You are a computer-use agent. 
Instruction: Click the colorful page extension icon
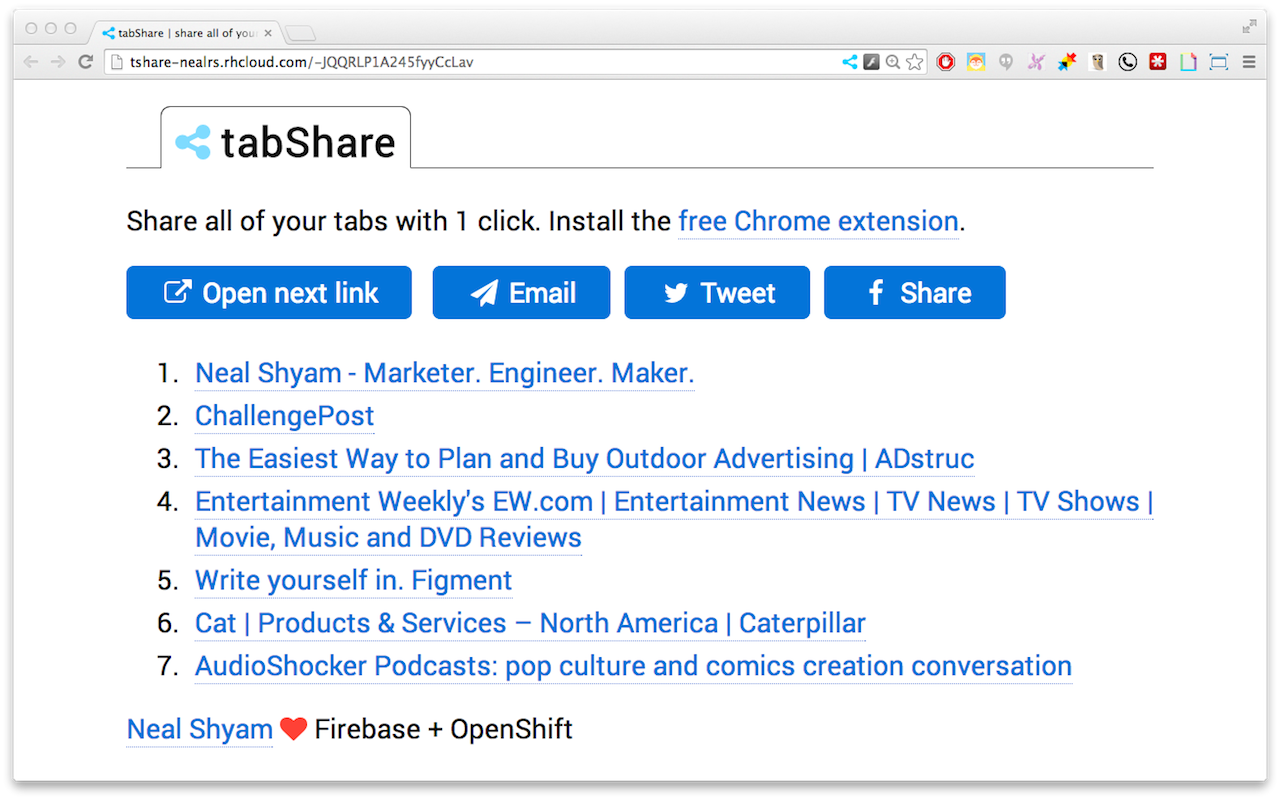[1188, 62]
